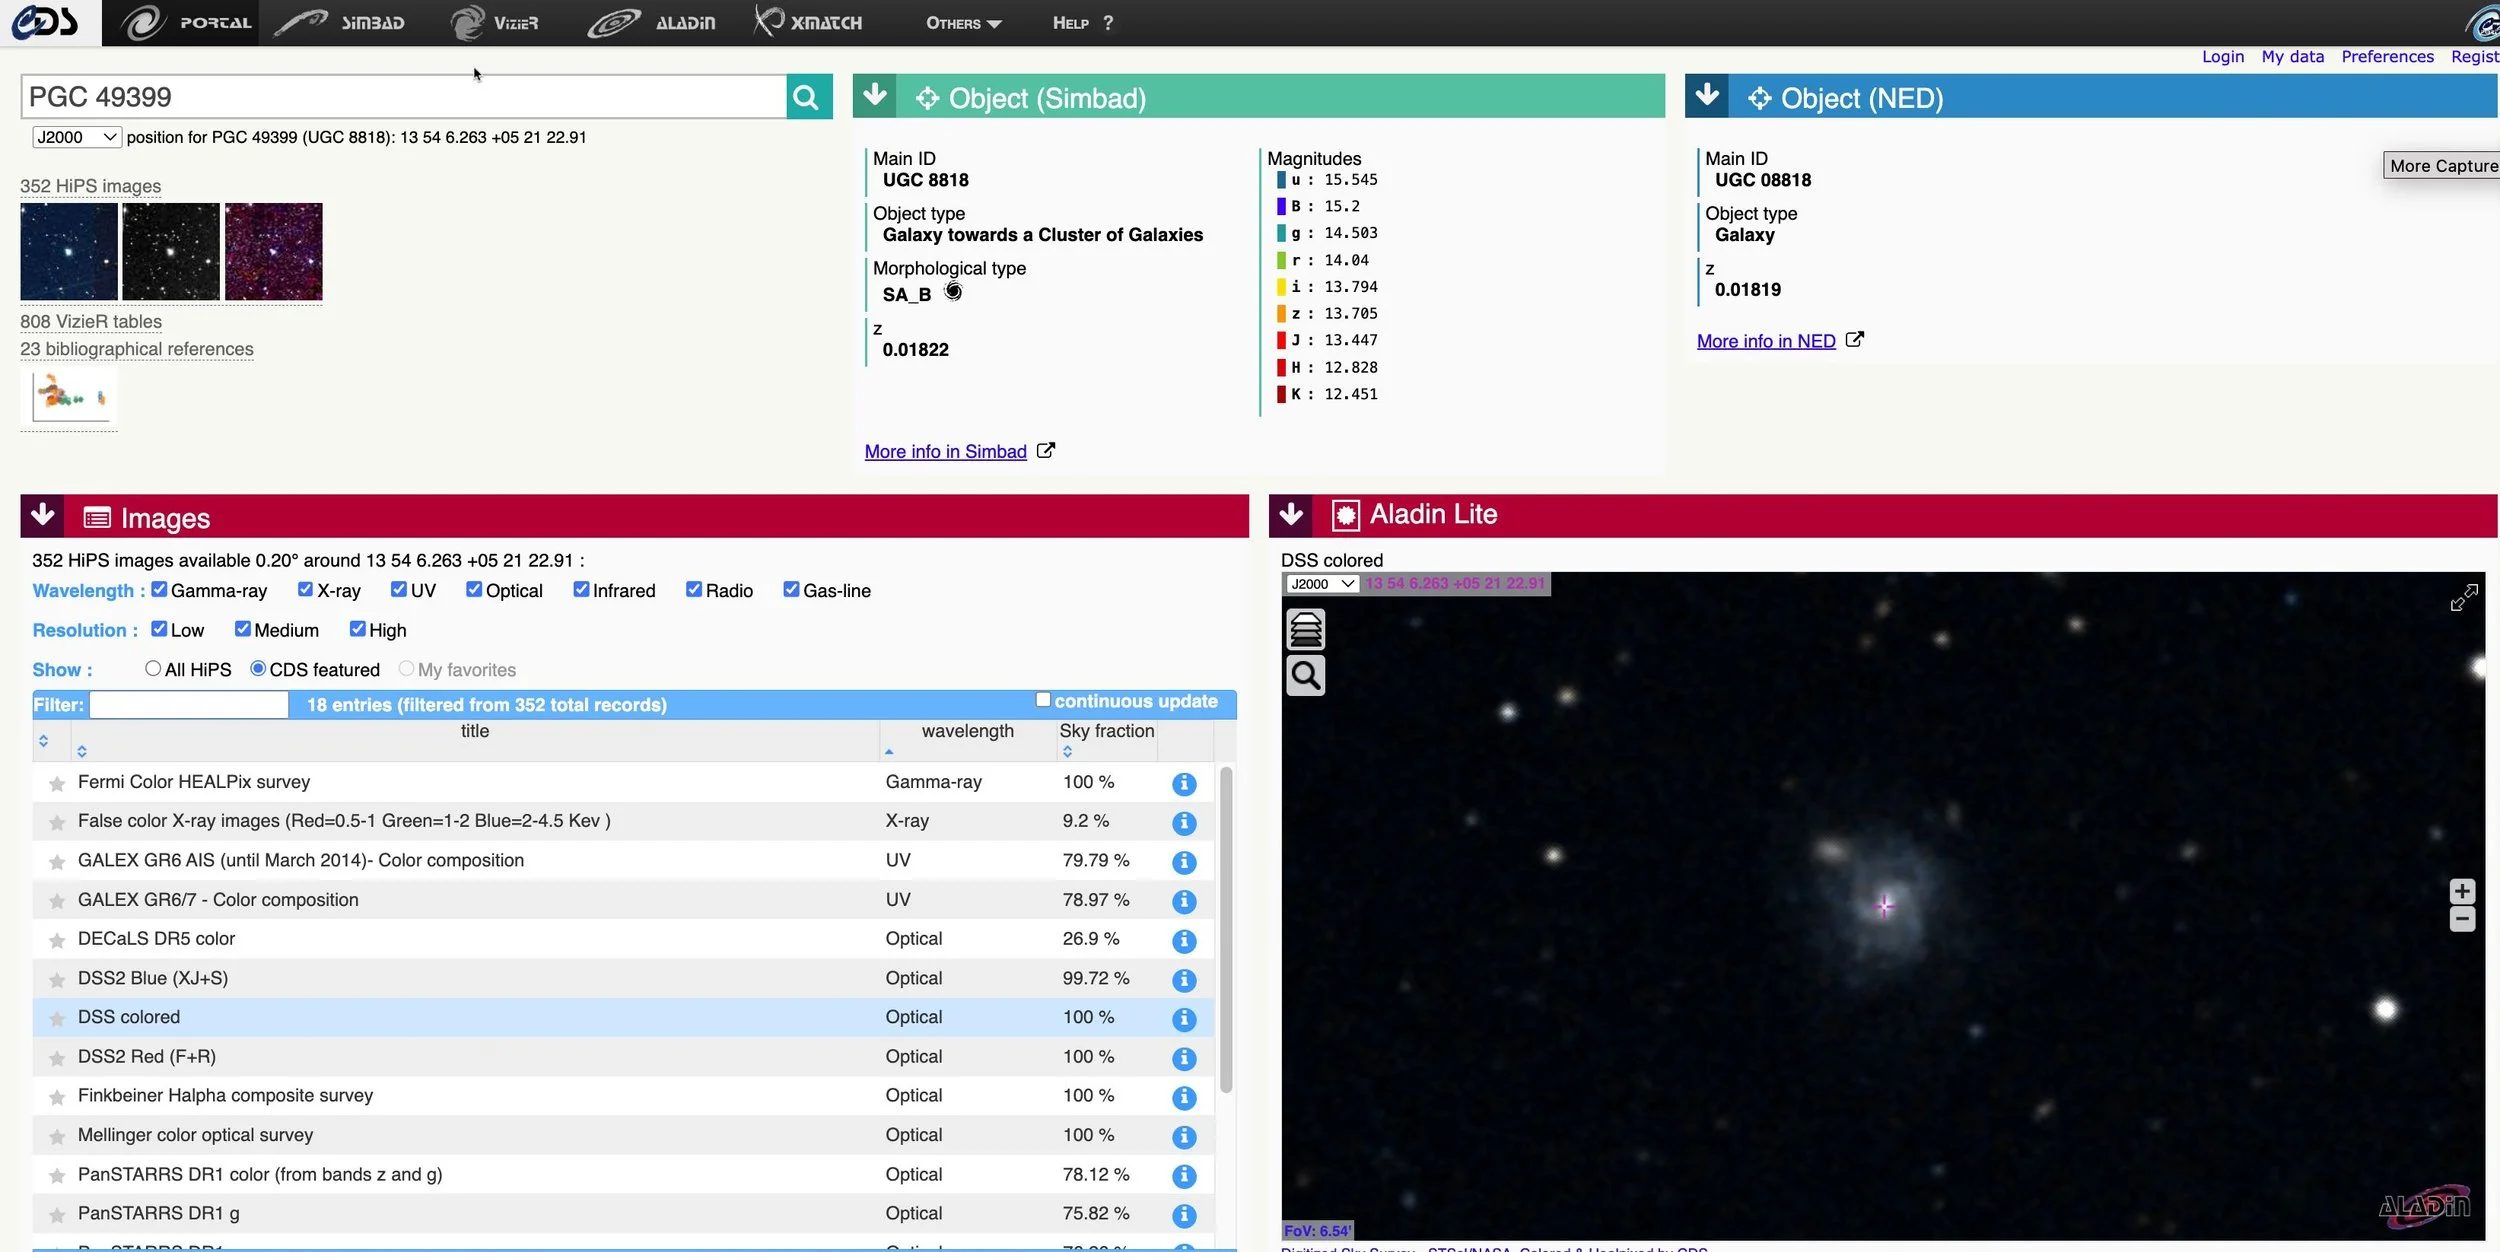Toggle the Infrared wavelength checkbox
Image resolution: width=2500 pixels, height=1252 pixels.
581,590
